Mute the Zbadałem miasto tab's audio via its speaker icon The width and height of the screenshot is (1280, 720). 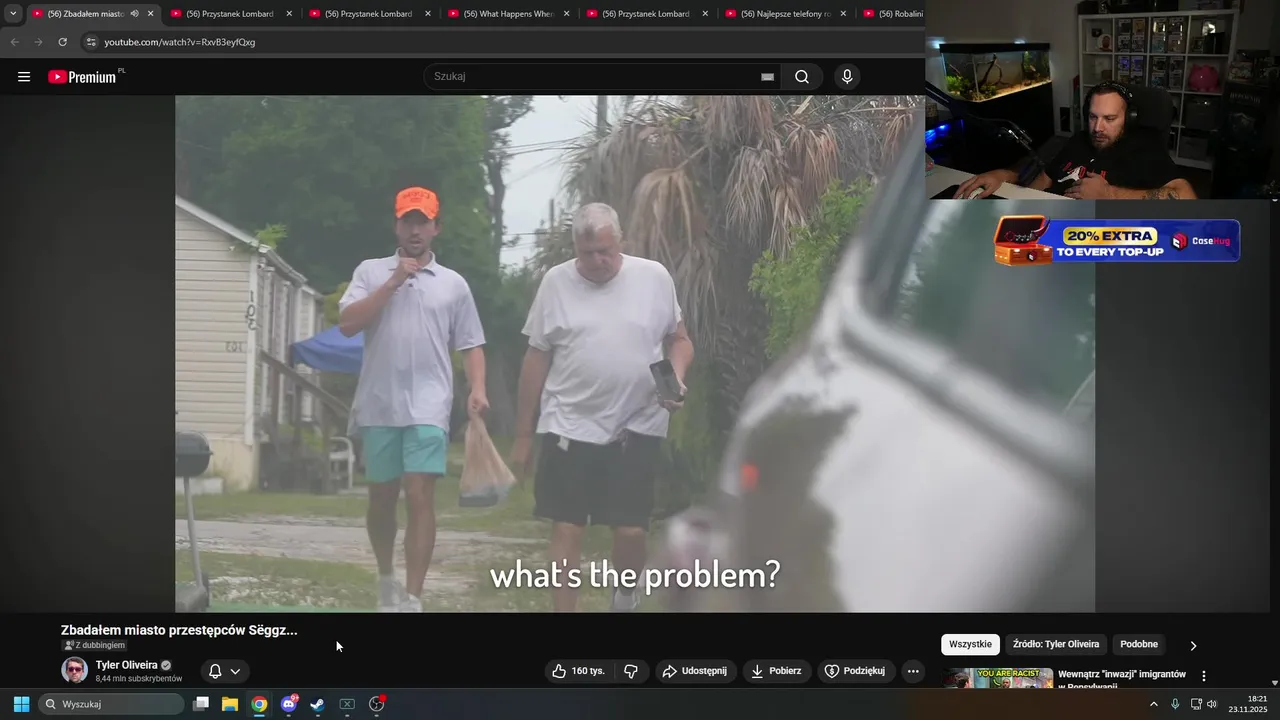point(134,14)
